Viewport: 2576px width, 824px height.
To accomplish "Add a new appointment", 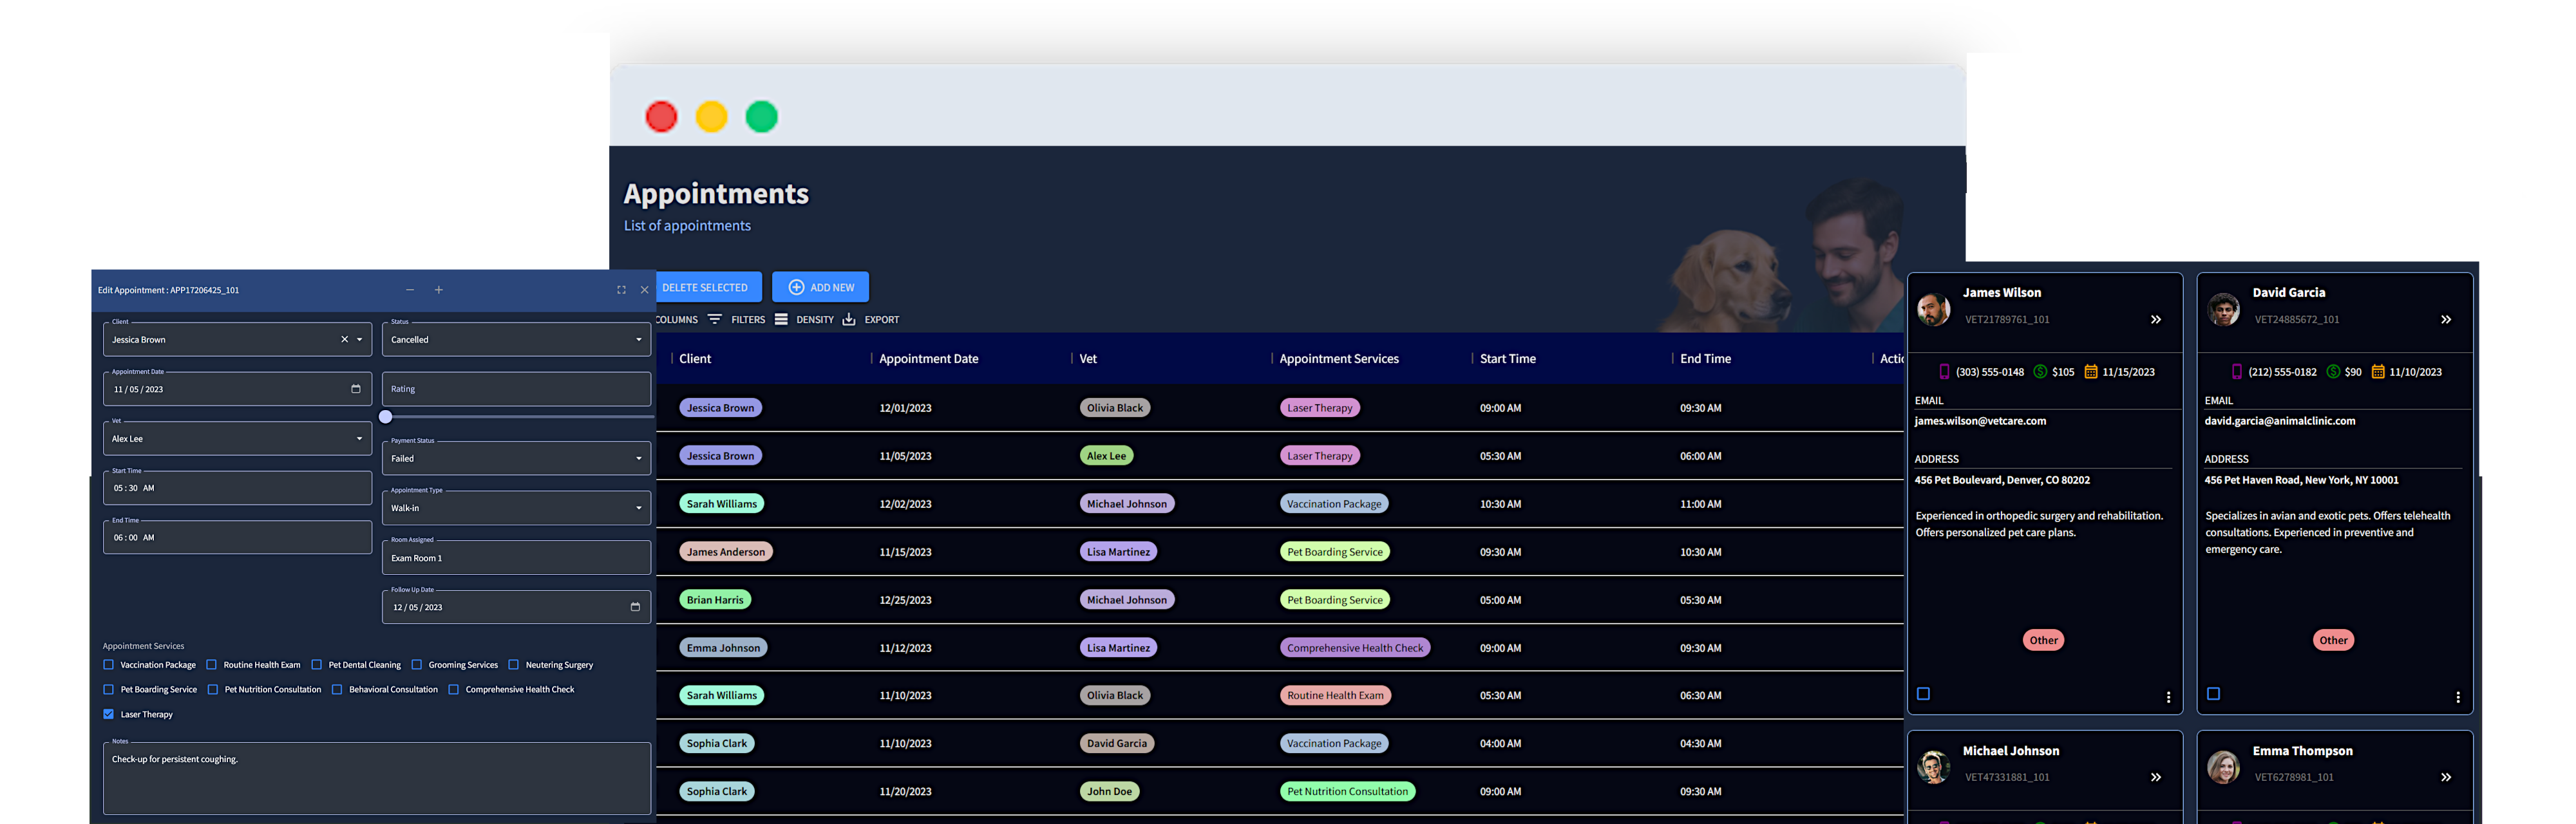I will (x=820, y=287).
